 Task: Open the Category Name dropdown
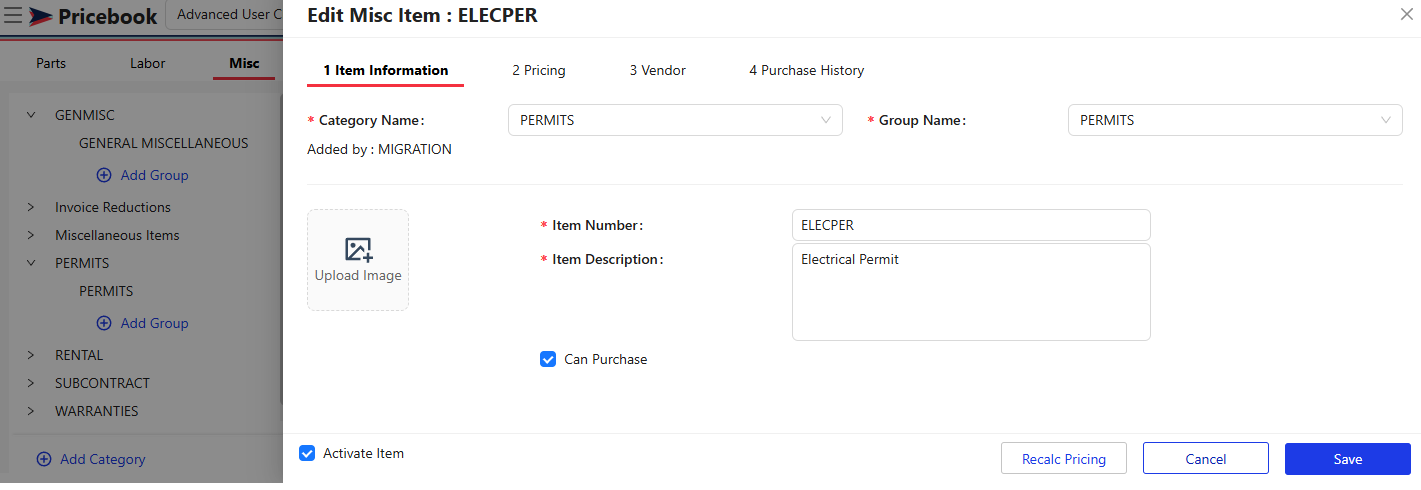675,120
